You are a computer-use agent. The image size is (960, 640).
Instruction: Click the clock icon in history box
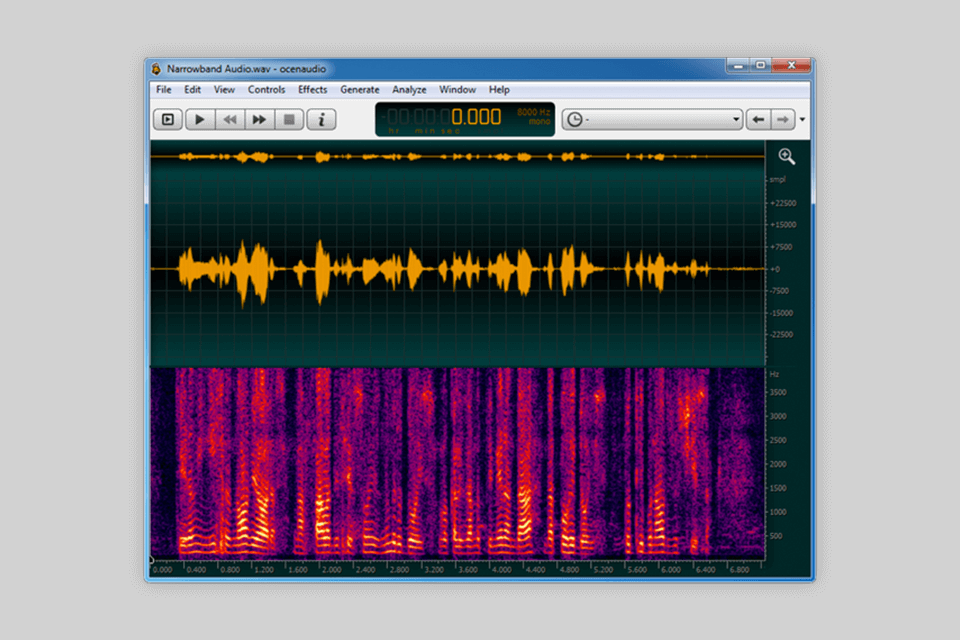[574, 119]
